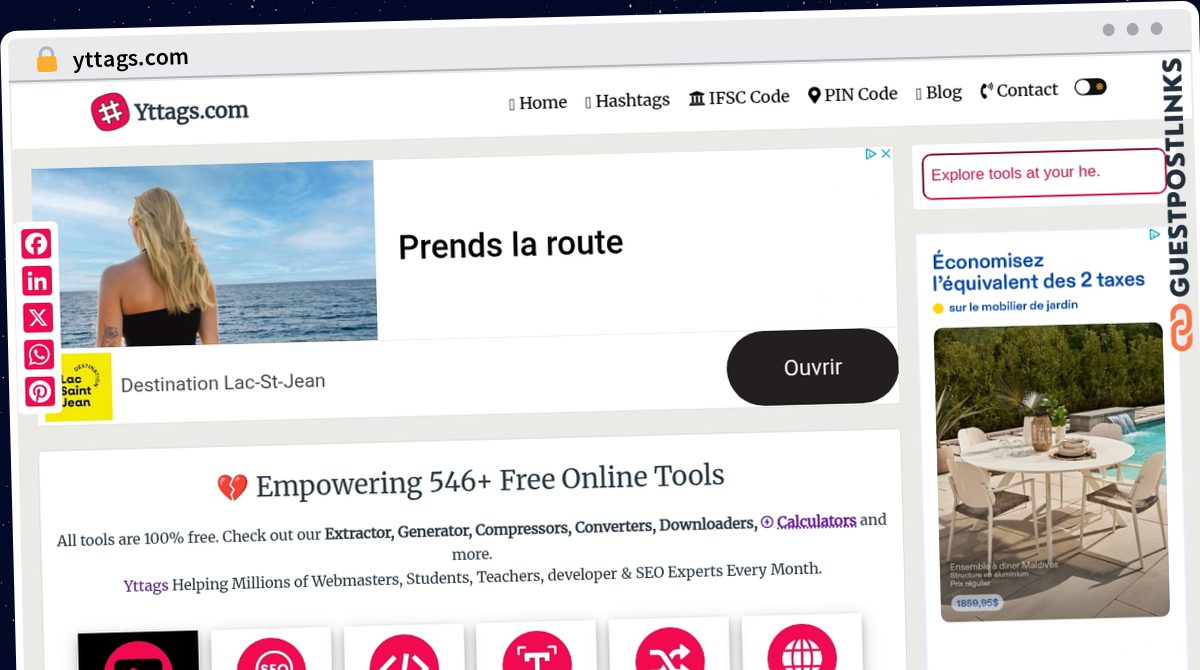1200x670 pixels.
Task: Toggle dark mode switch in navbar
Action: 1090,87
